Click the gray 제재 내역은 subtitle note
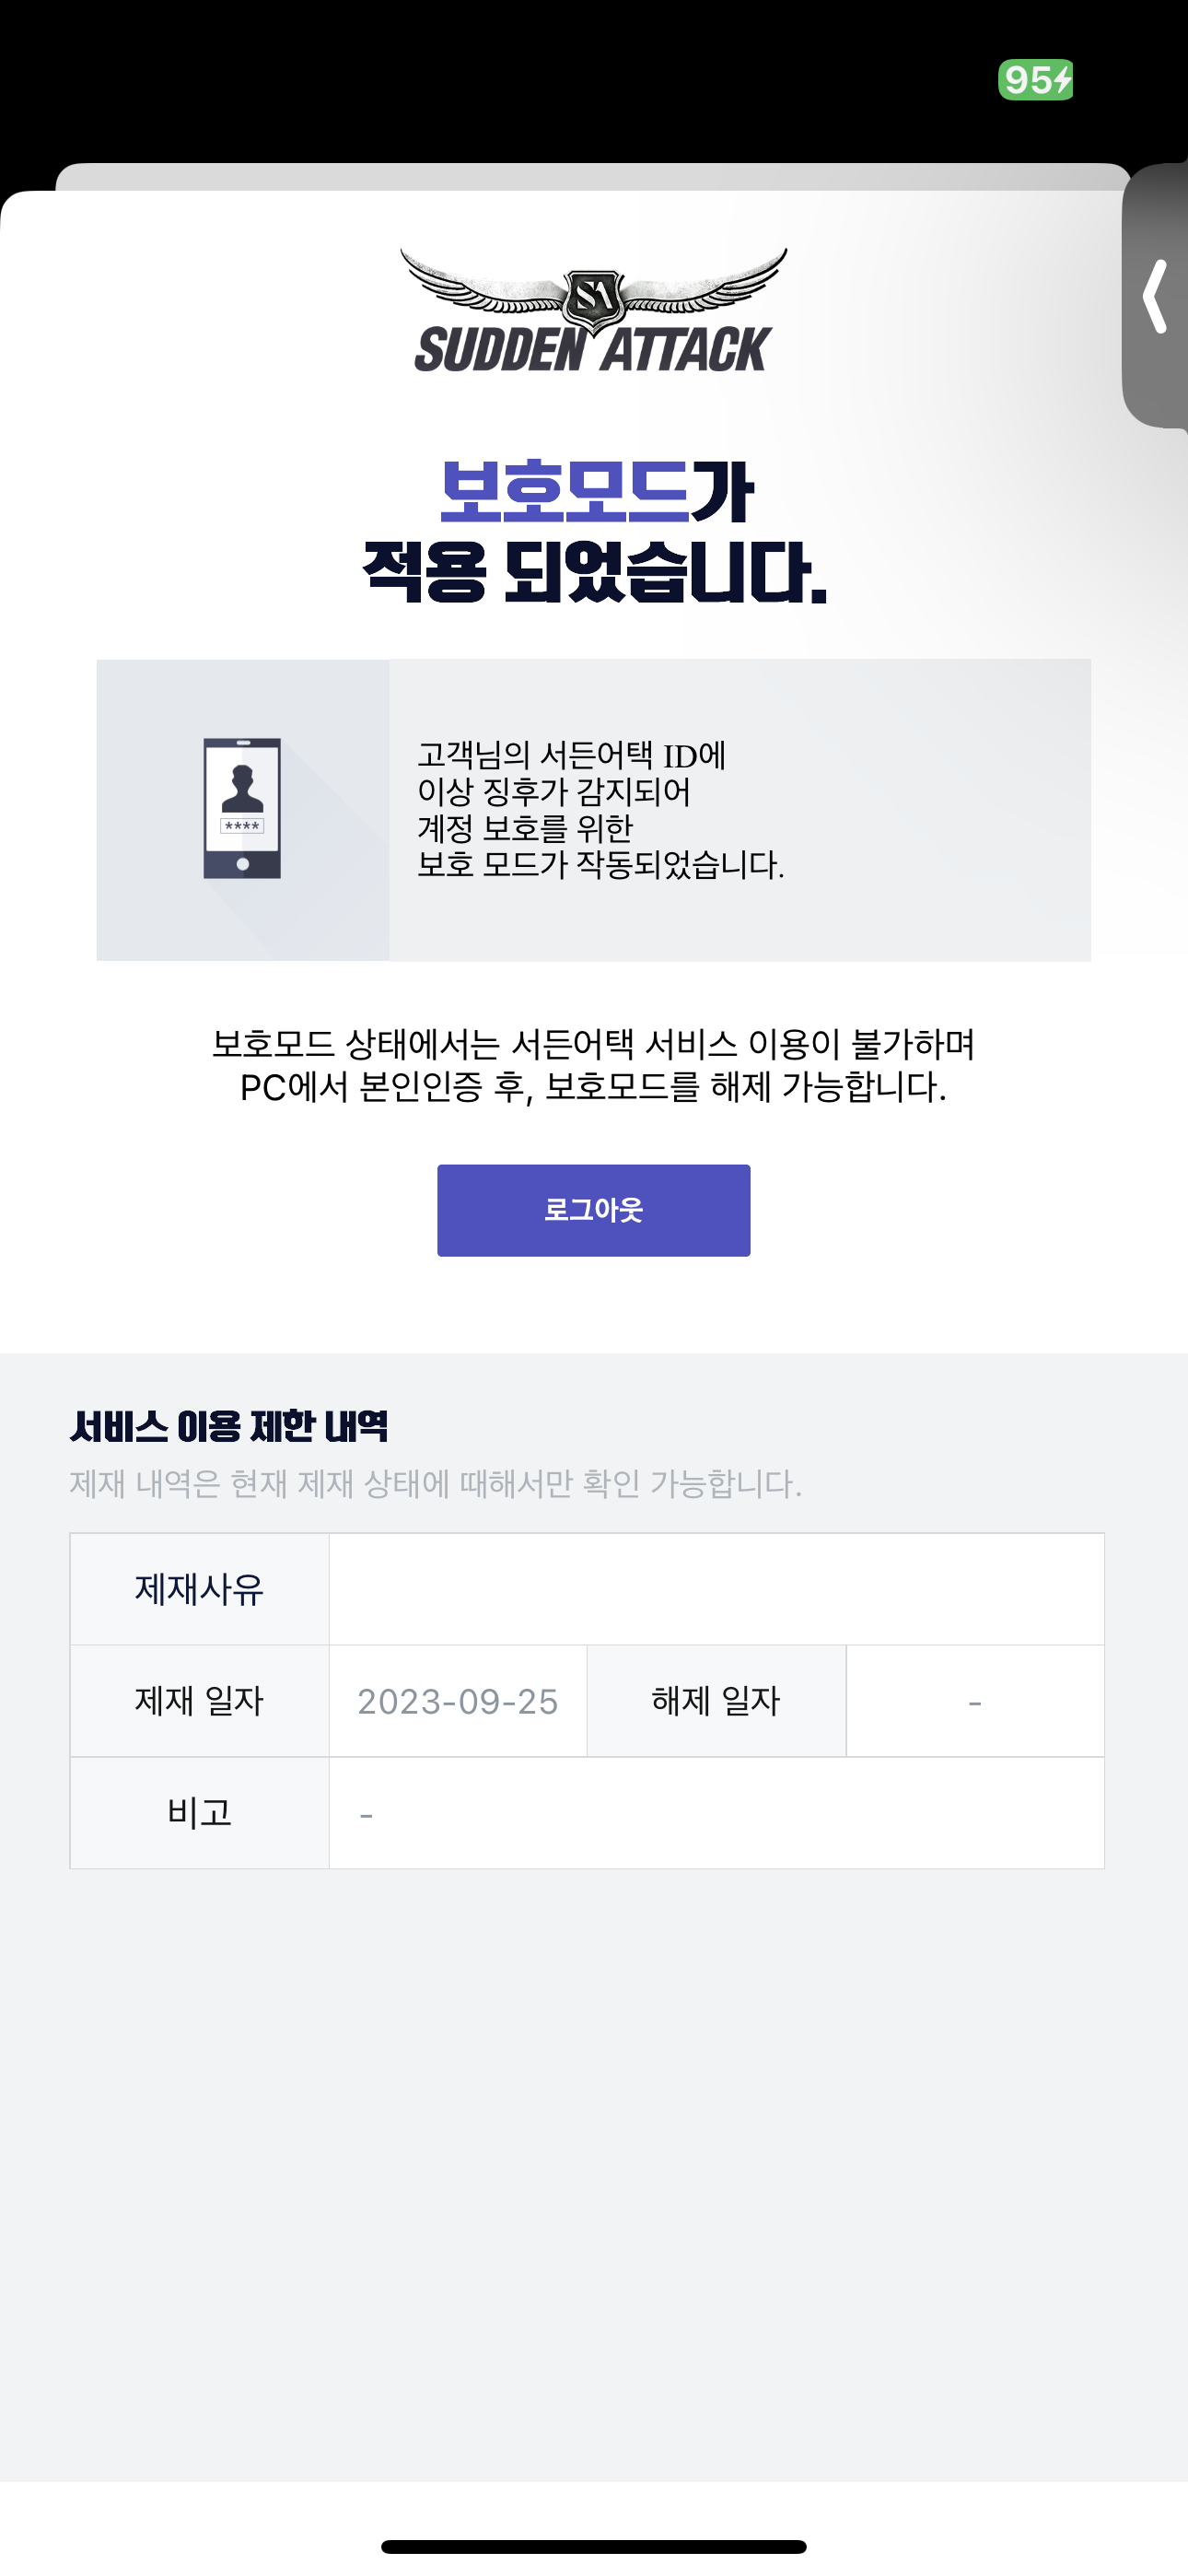The width and height of the screenshot is (1188, 2576). tap(436, 1484)
